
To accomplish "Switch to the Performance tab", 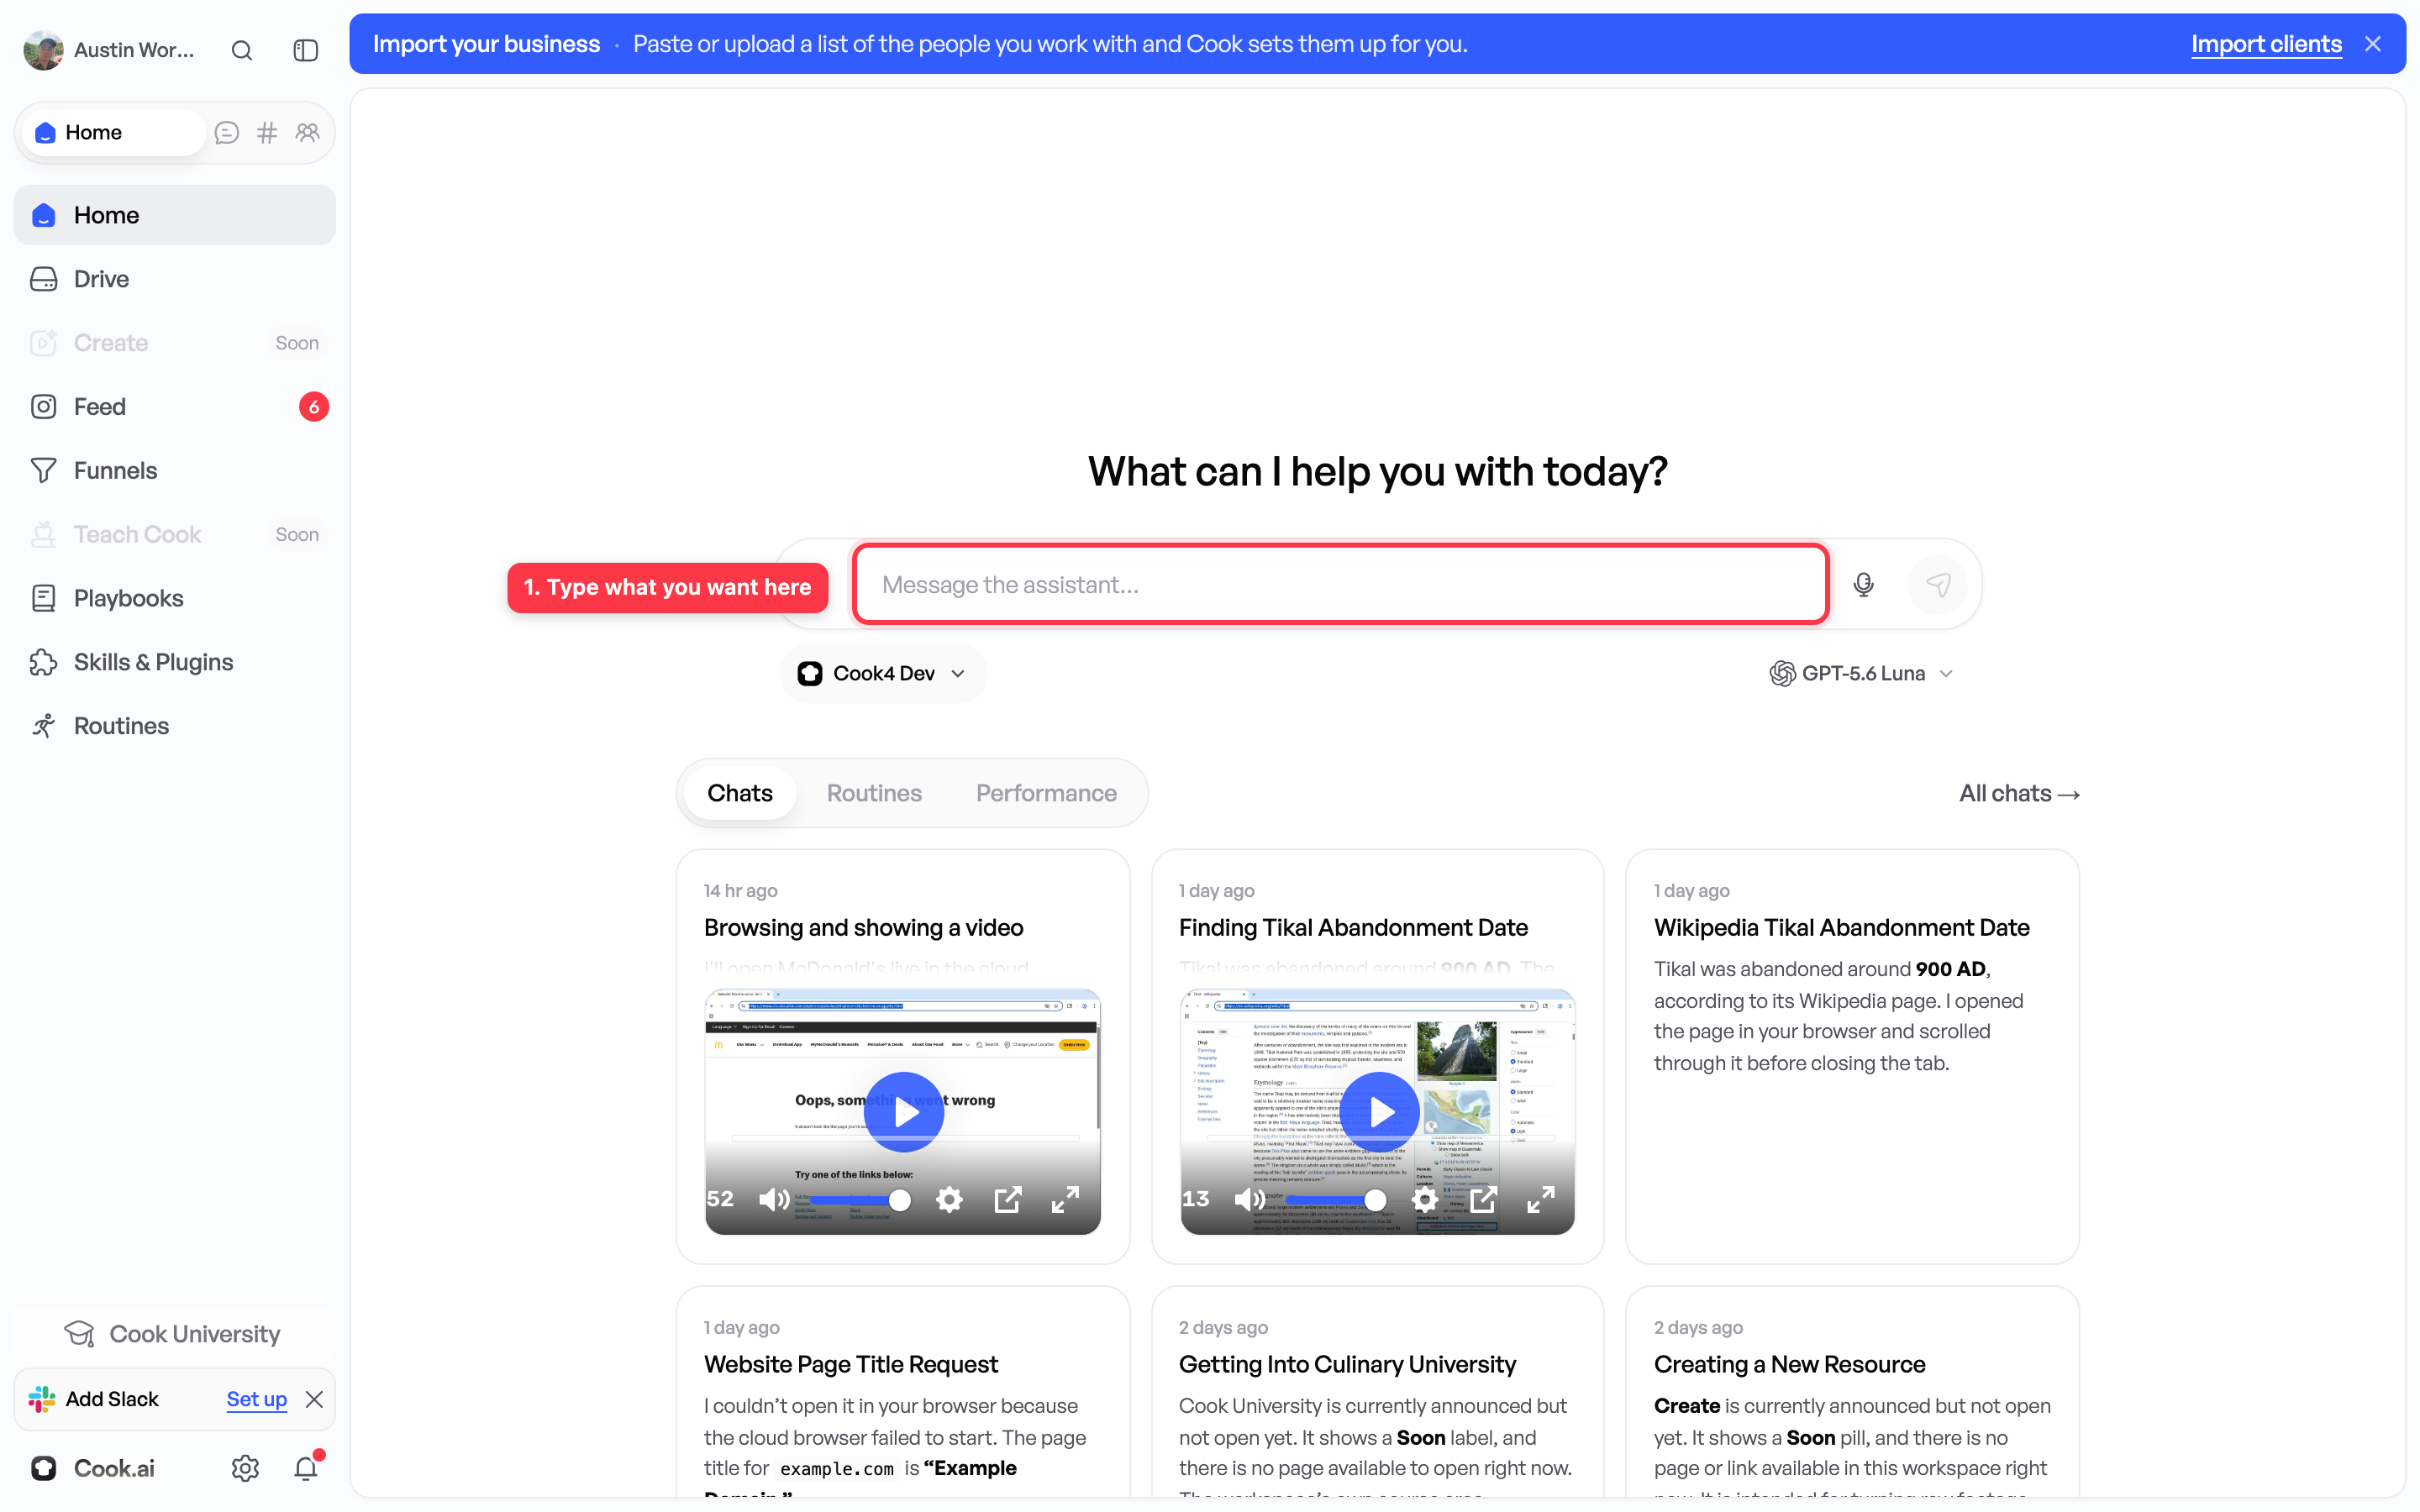I will pos(1046,793).
